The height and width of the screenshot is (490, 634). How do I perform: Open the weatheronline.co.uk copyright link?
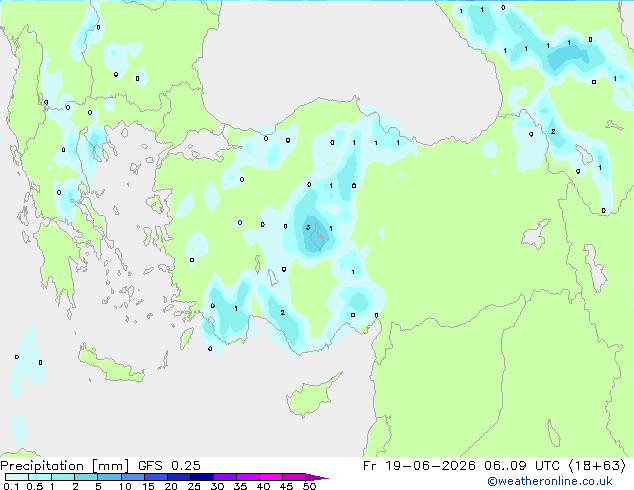(550, 481)
